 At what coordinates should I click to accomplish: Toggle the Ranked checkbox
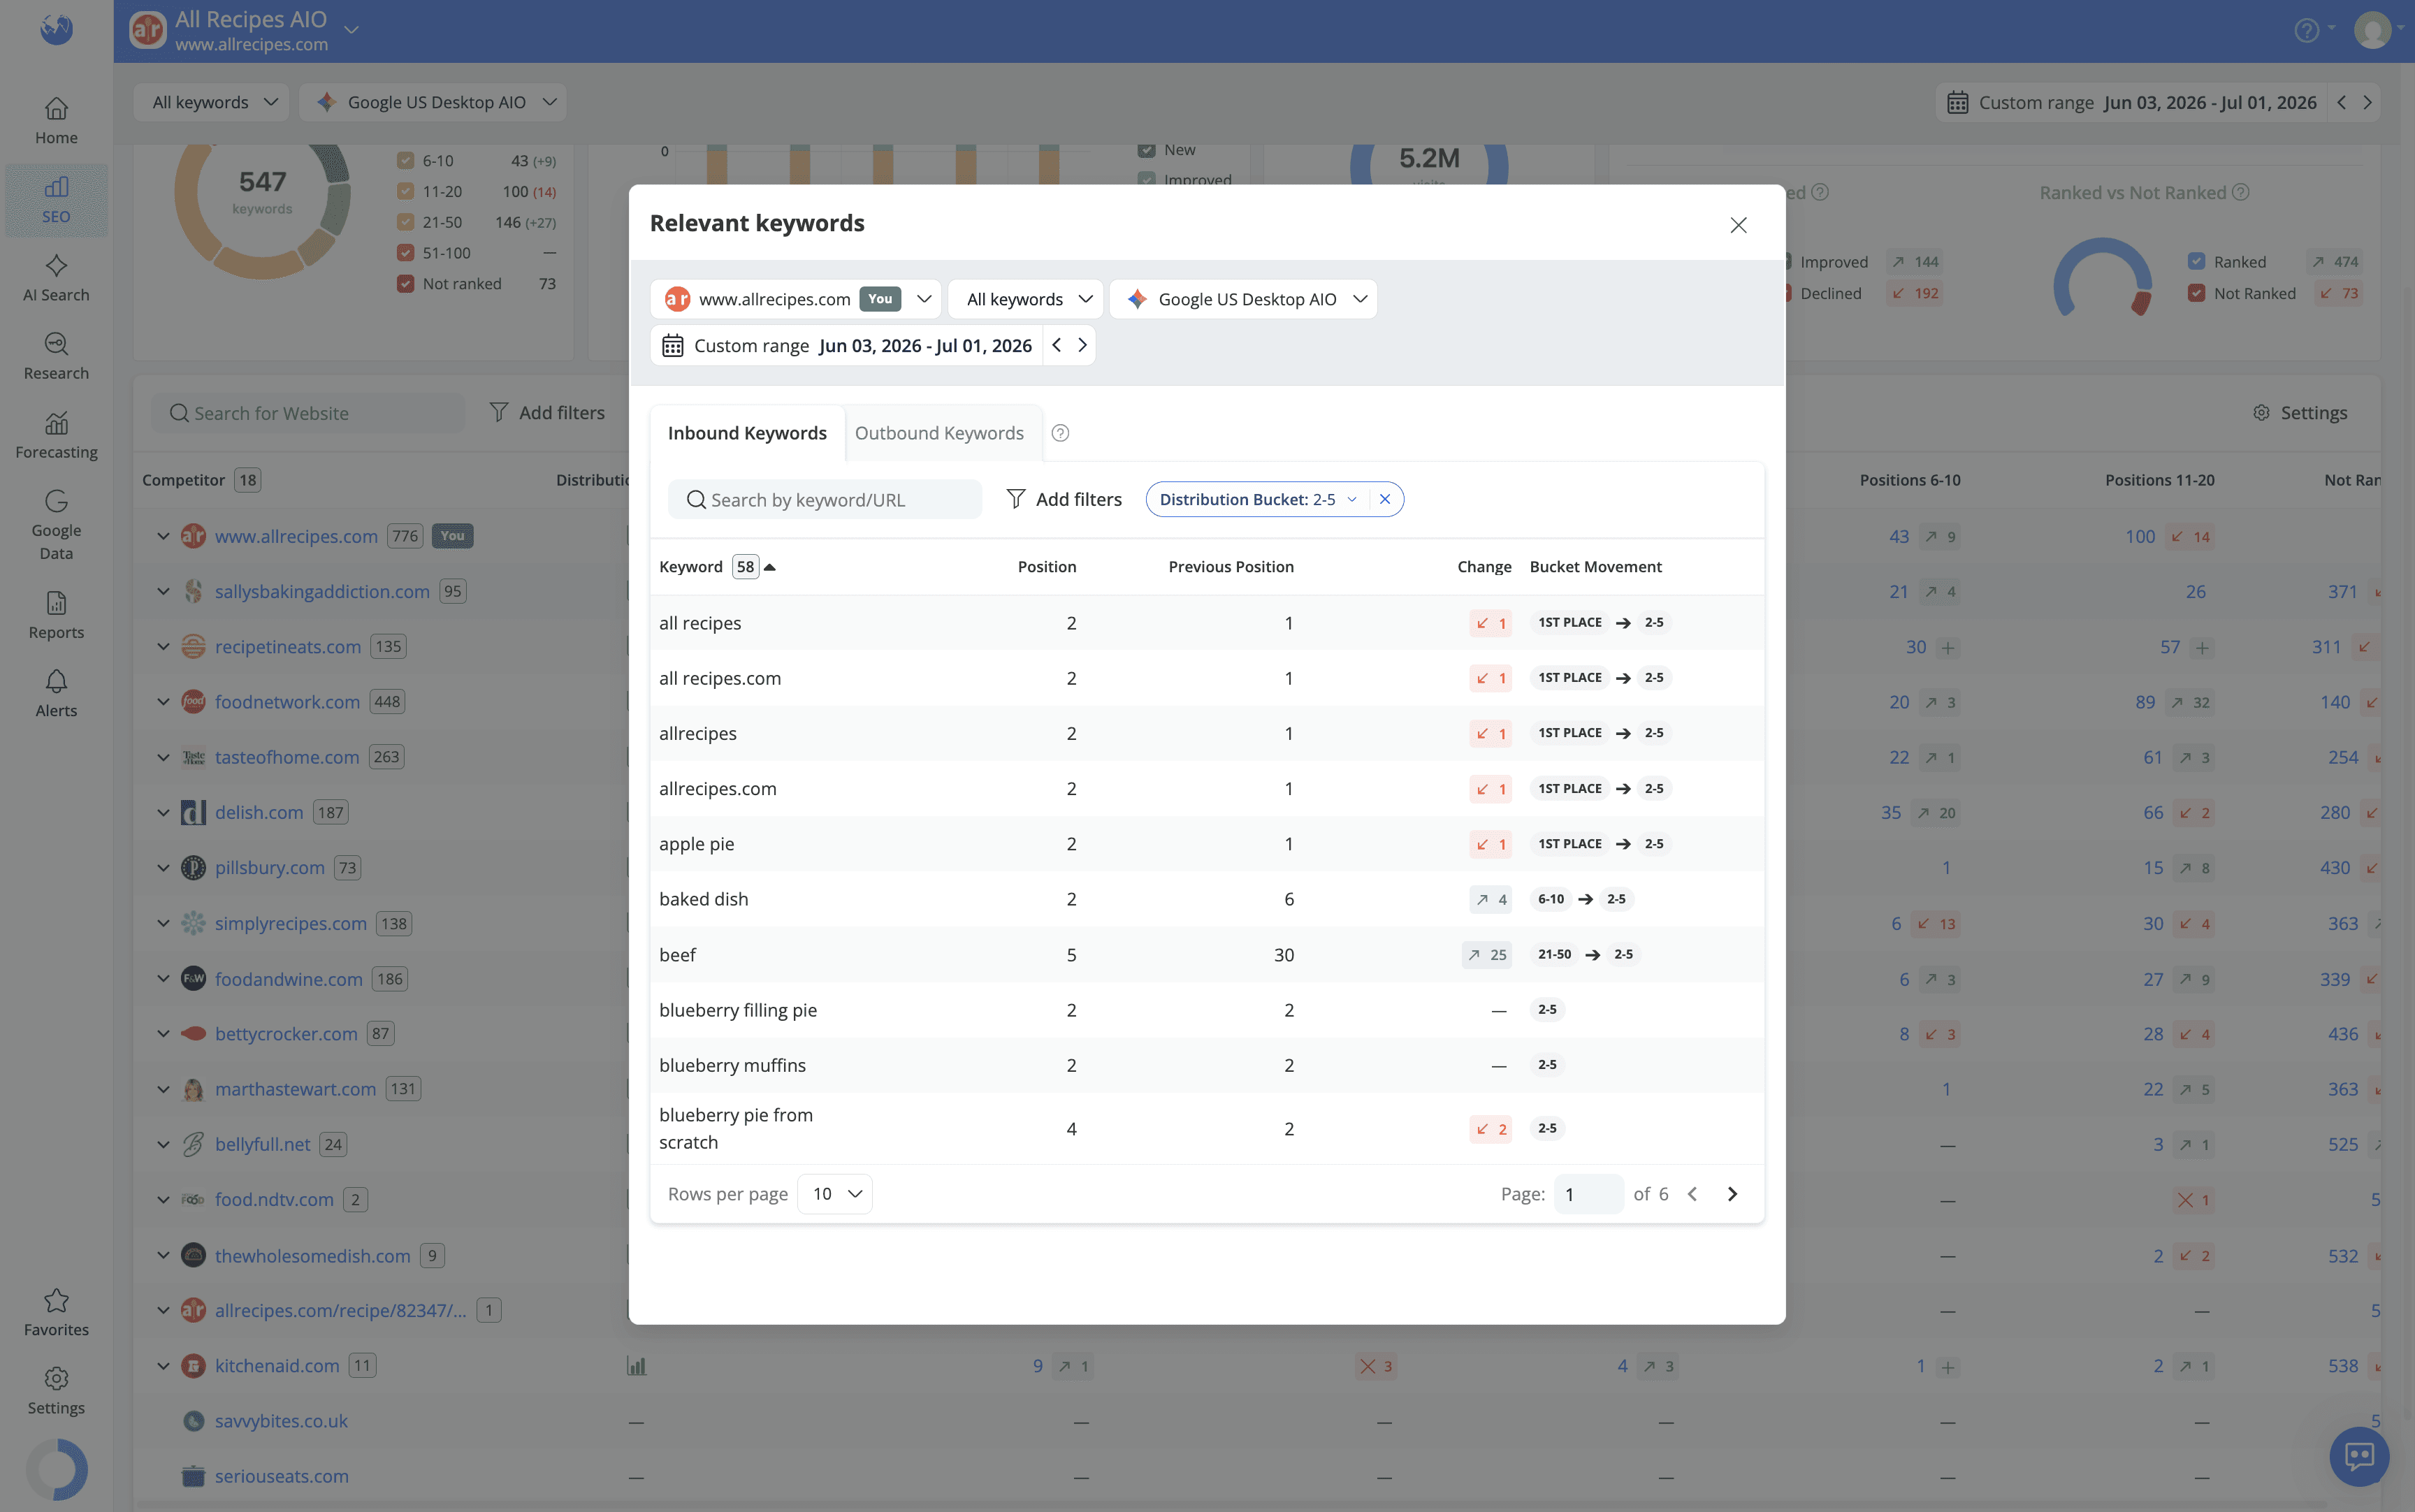2196,262
